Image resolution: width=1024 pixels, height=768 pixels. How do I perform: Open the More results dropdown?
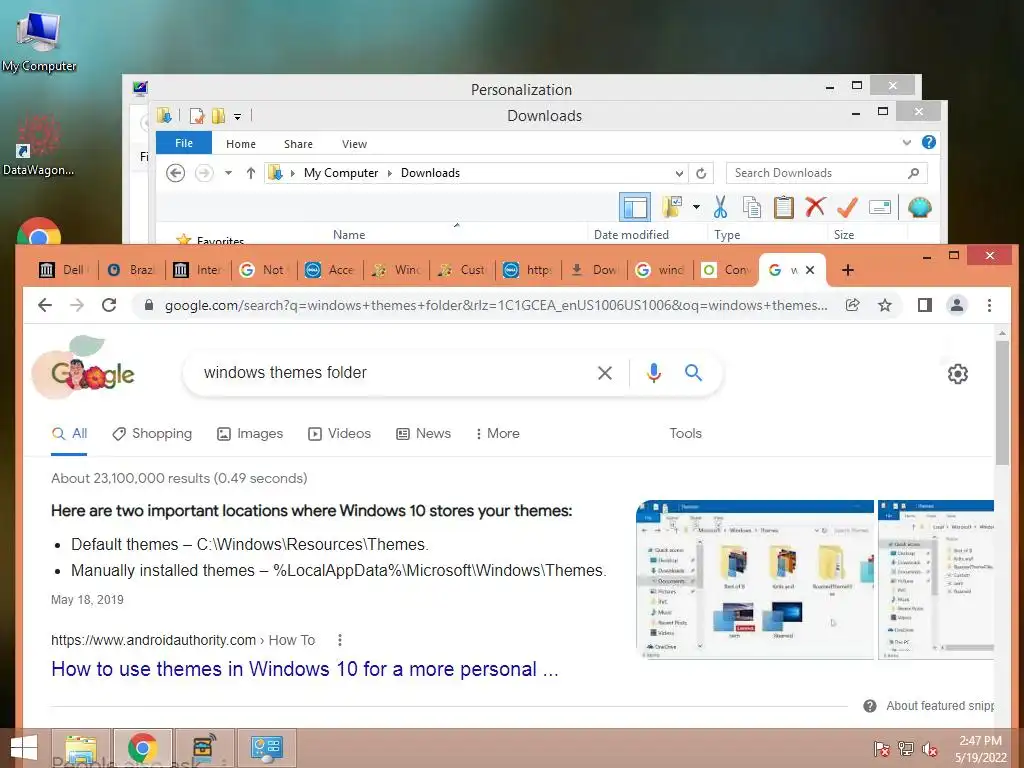coord(498,434)
